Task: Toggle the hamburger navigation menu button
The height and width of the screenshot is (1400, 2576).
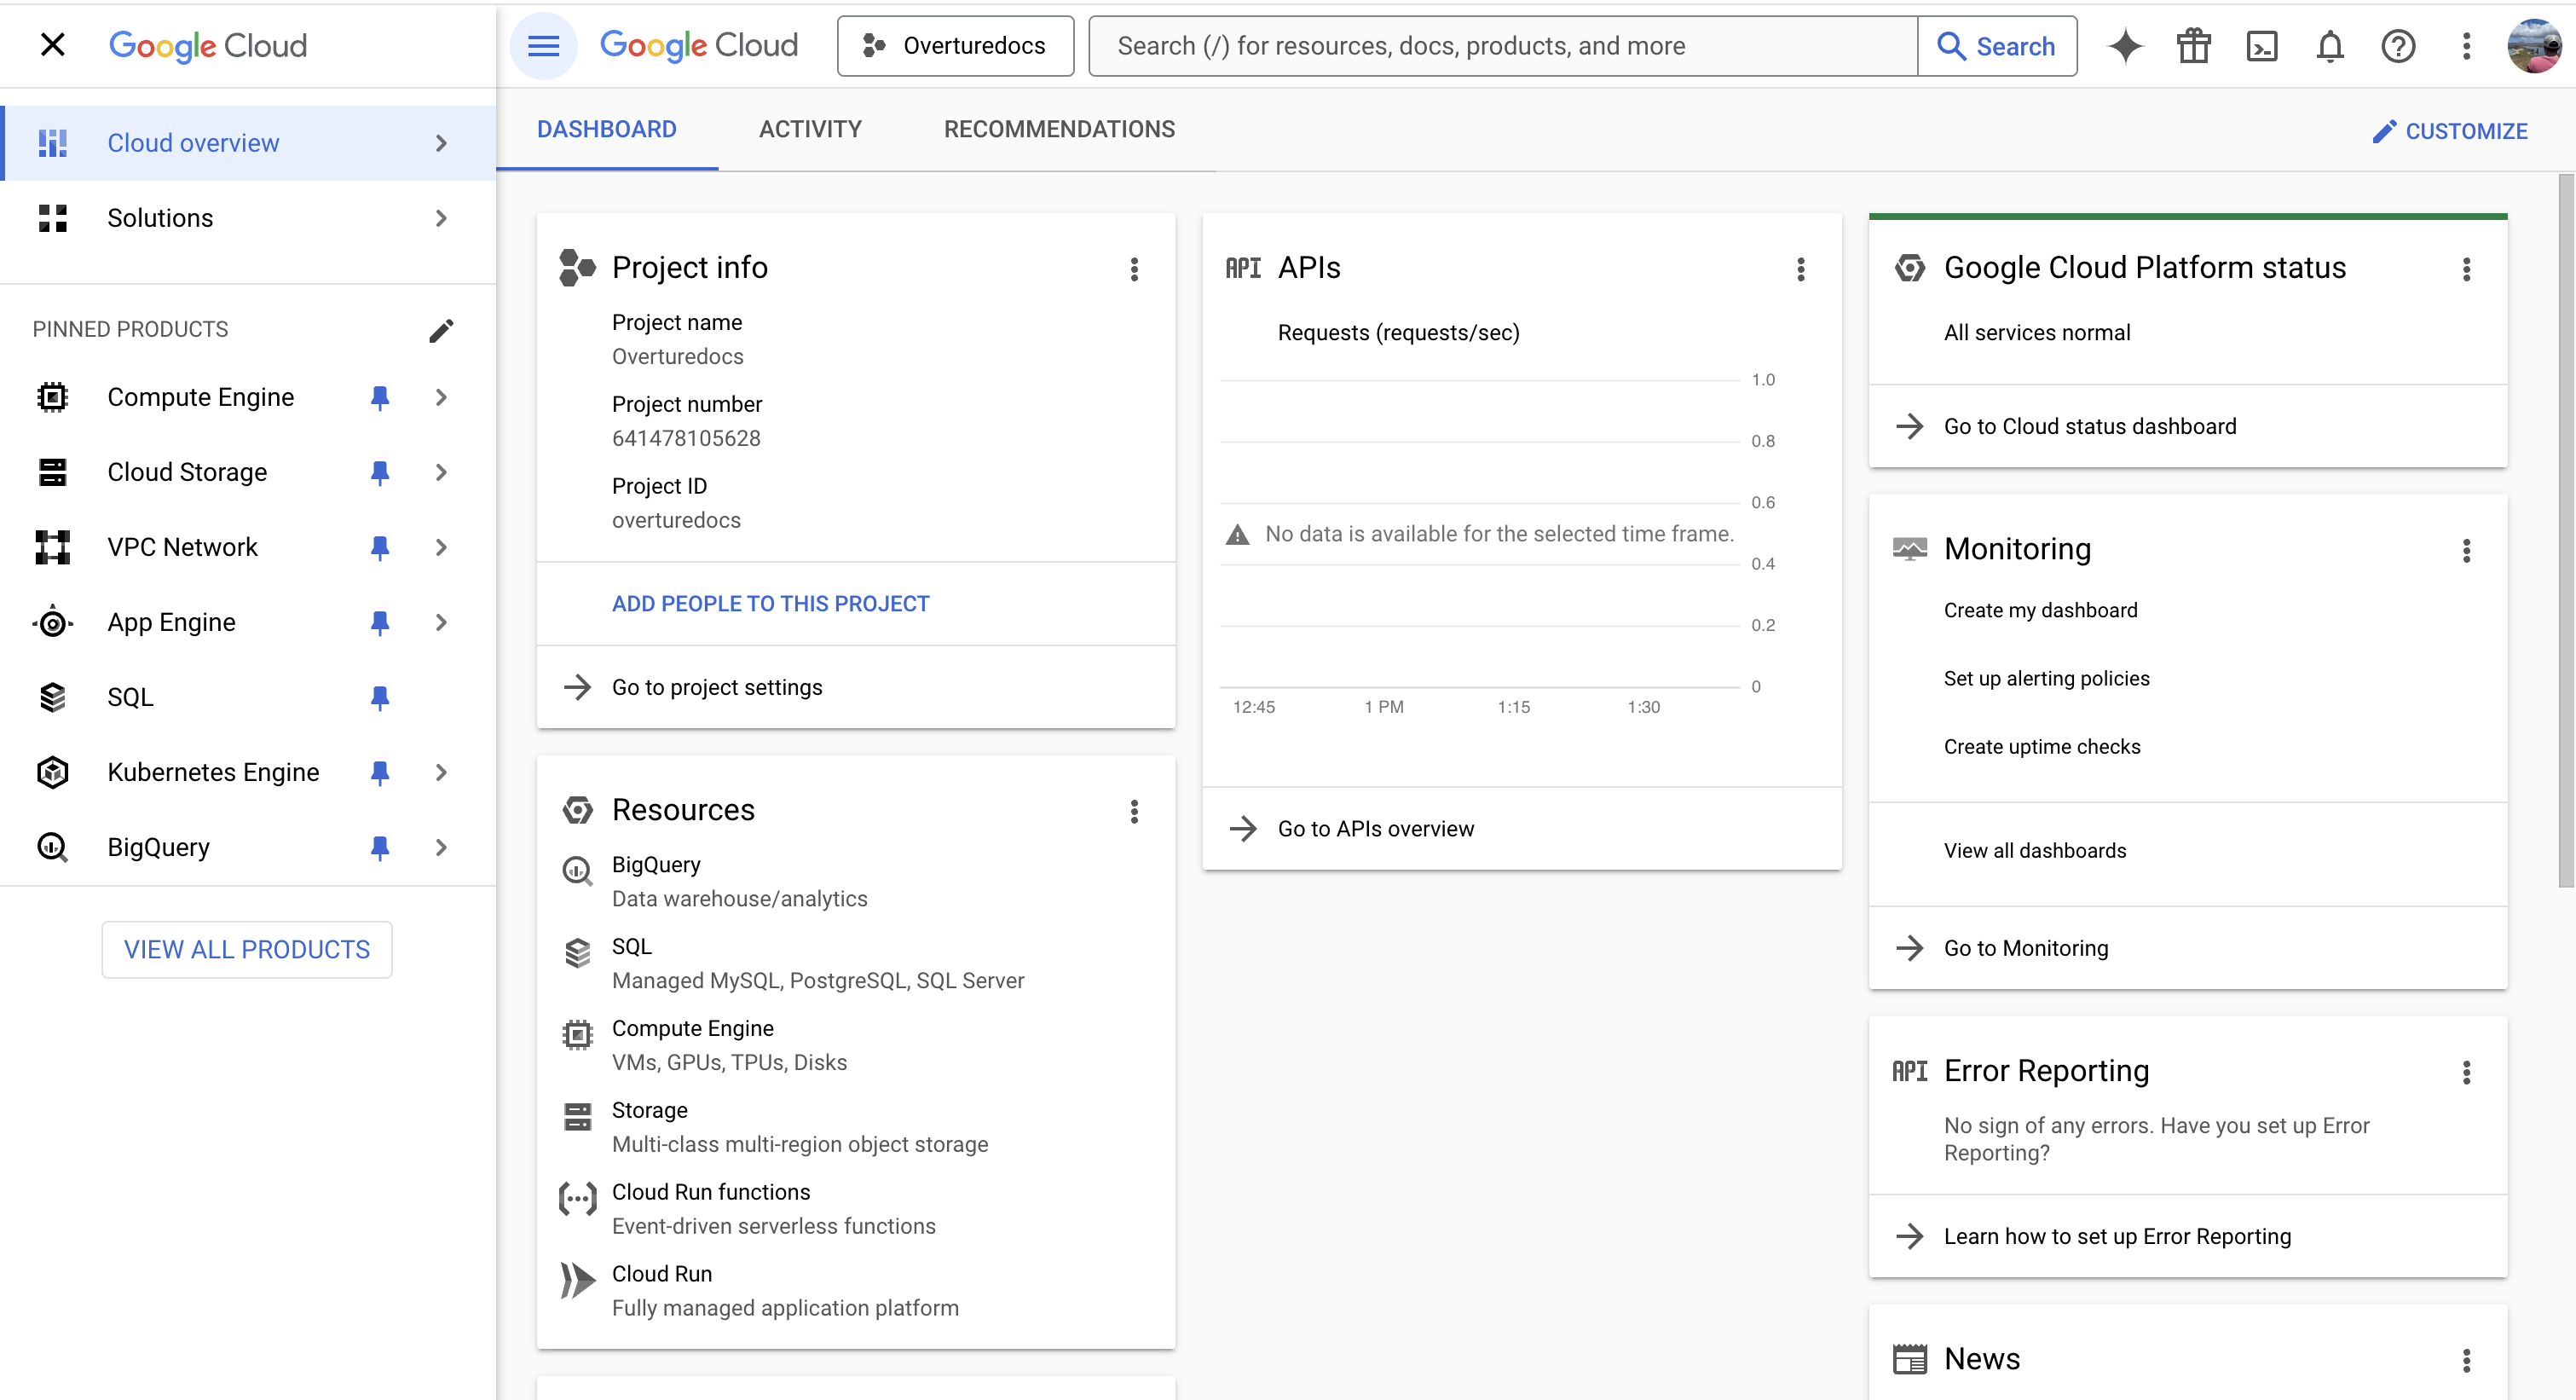Action: tap(543, 46)
